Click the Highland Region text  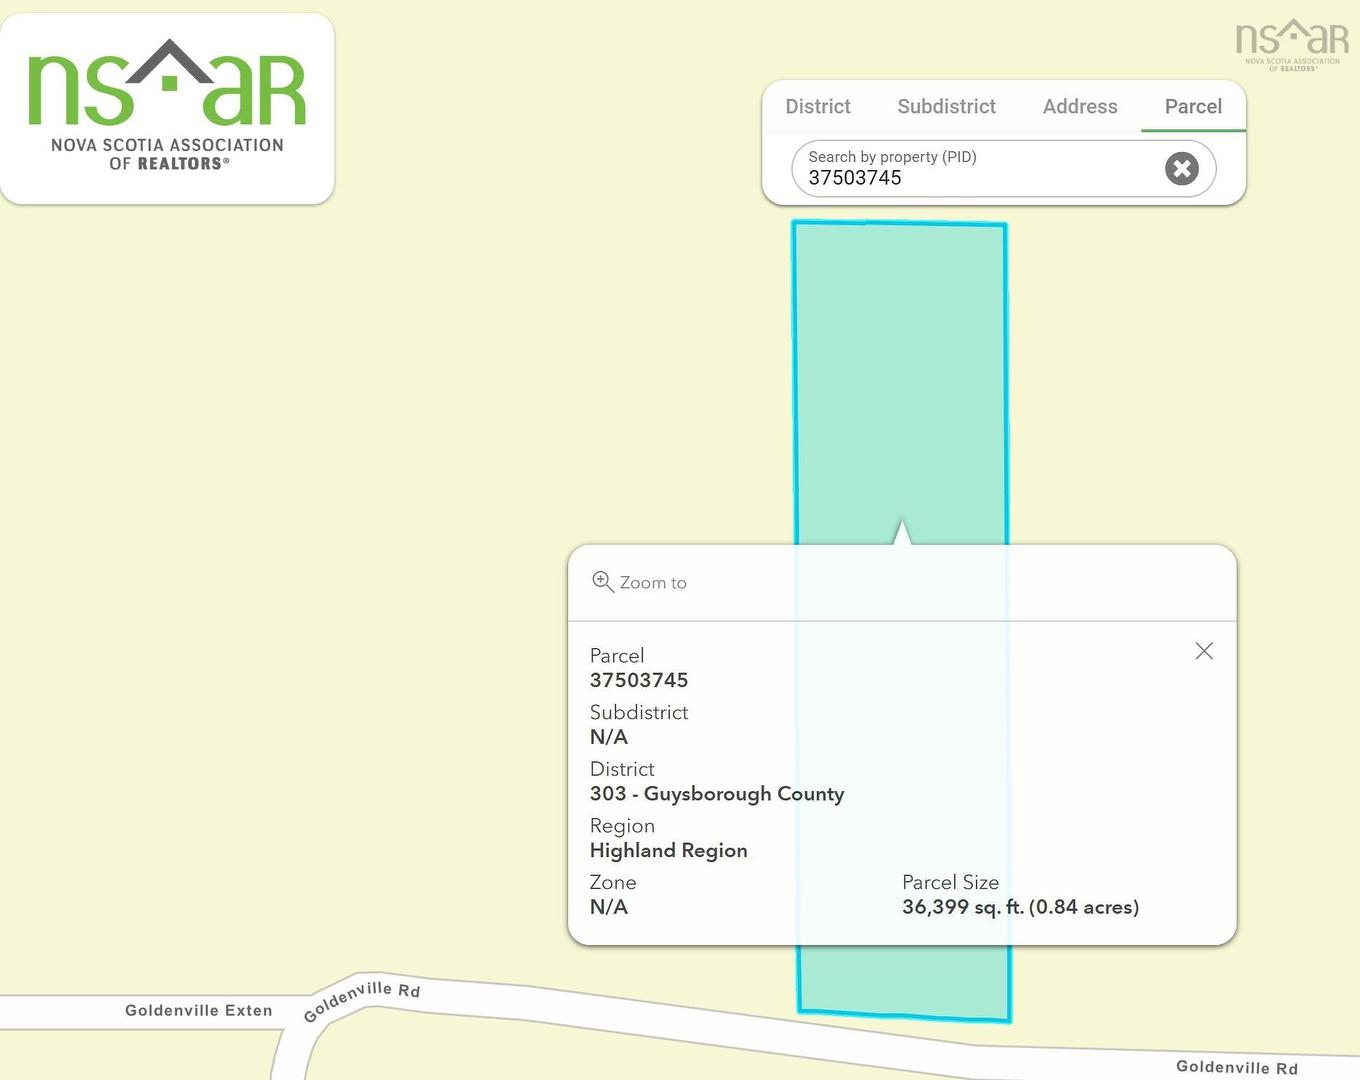coord(668,850)
